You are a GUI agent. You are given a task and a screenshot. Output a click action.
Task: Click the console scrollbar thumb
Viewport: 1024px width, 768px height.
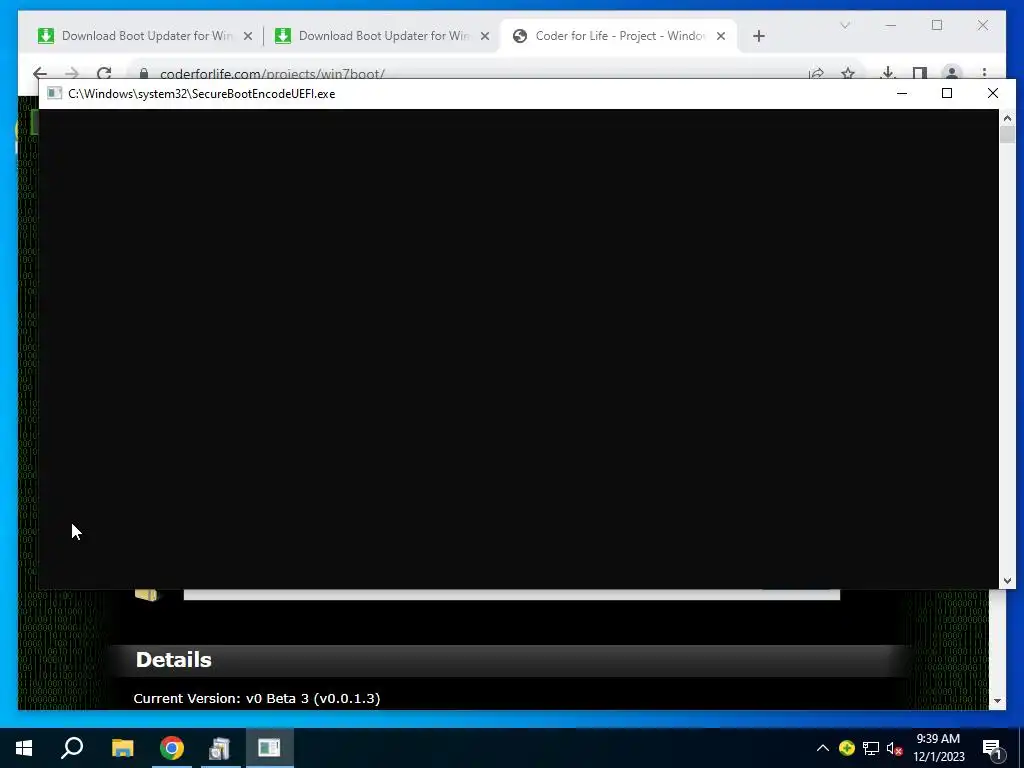tap(1007, 135)
